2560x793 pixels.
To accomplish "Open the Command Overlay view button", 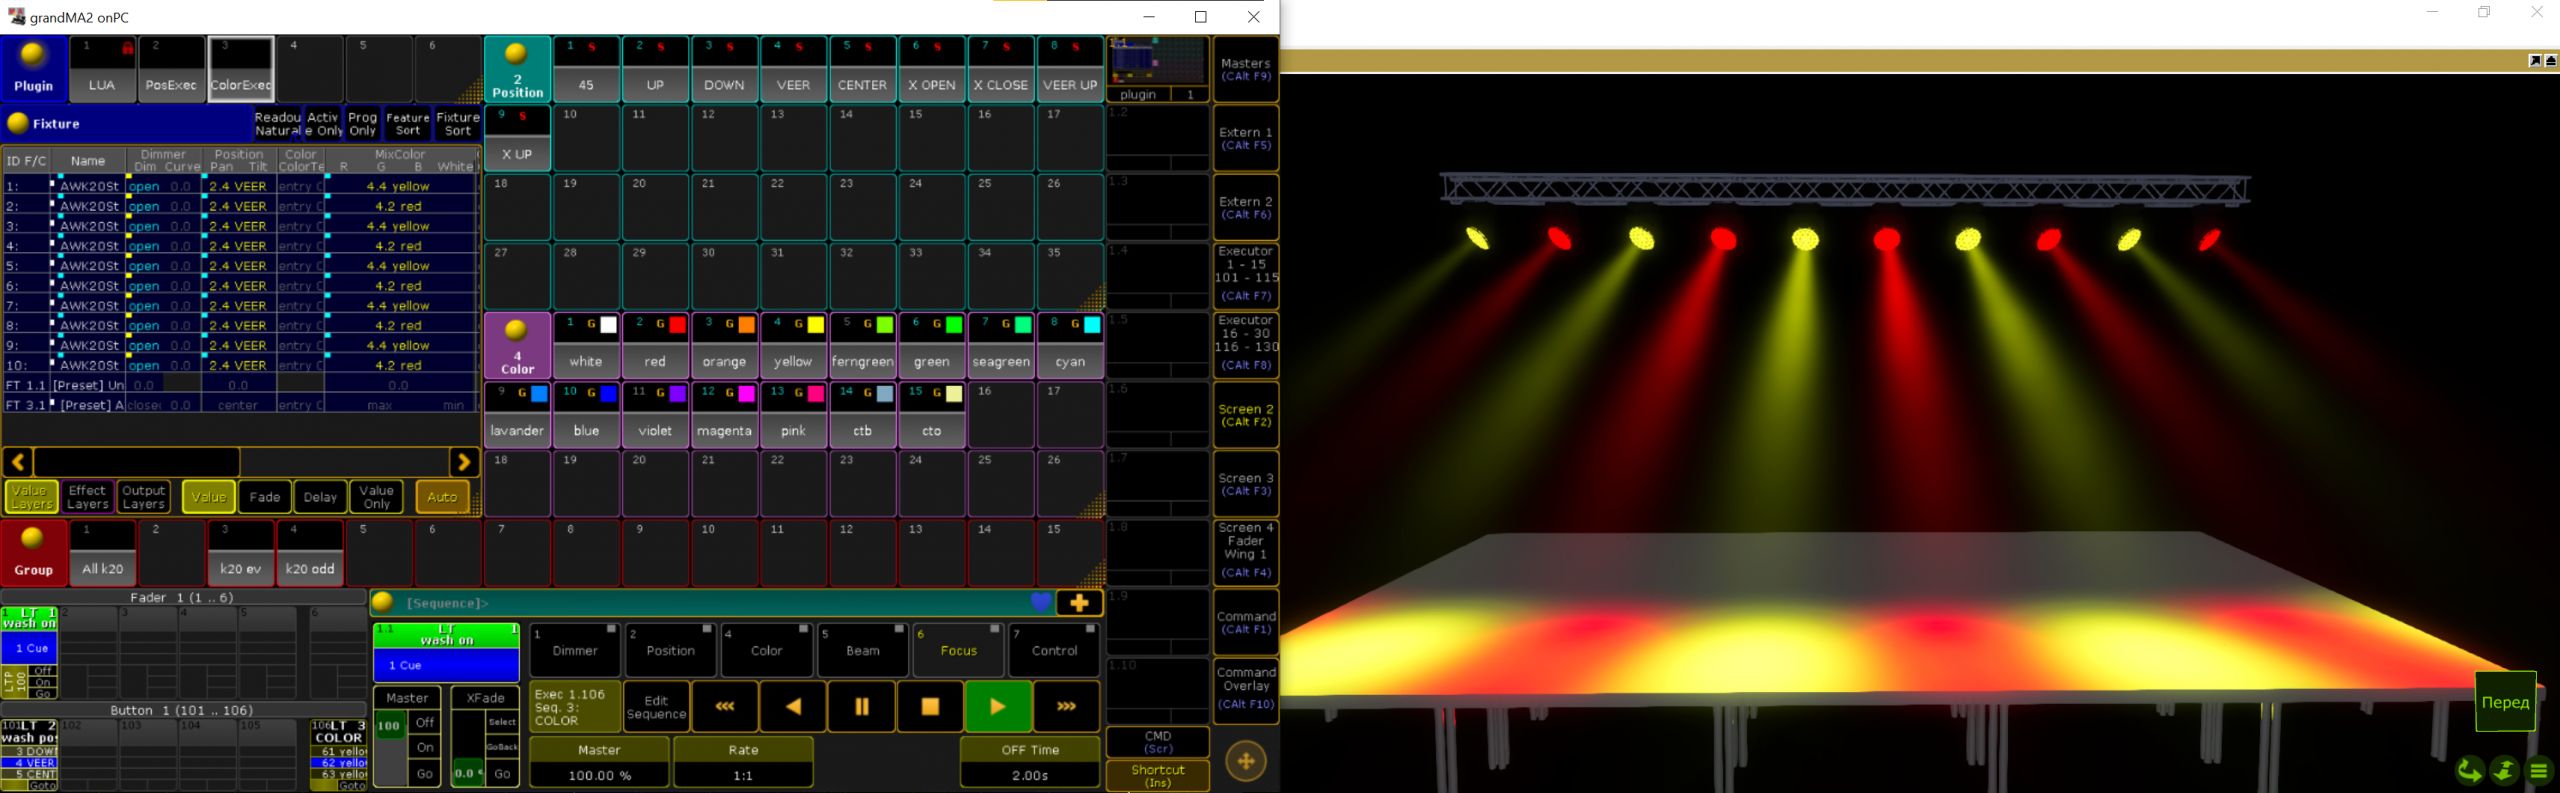I will (1245, 687).
